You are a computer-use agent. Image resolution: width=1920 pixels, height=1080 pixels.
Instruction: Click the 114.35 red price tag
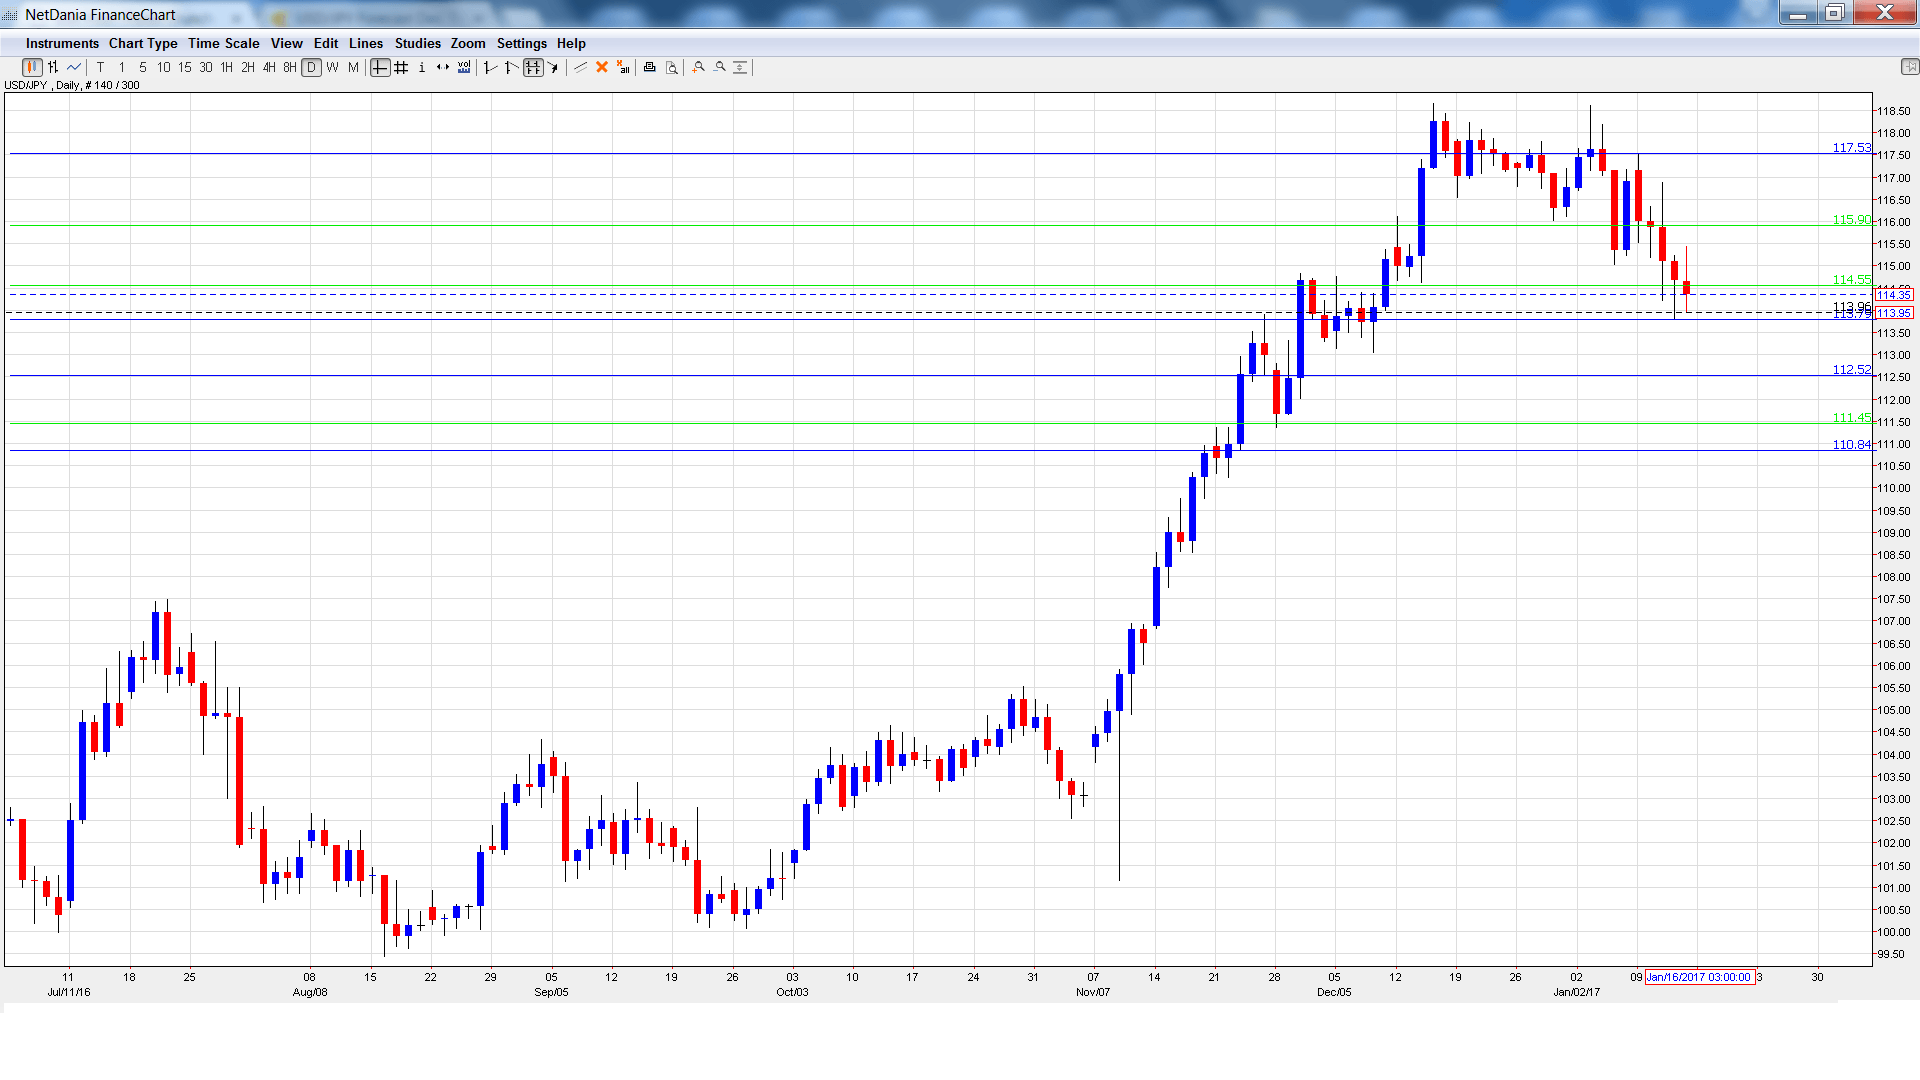pos(1894,295)
